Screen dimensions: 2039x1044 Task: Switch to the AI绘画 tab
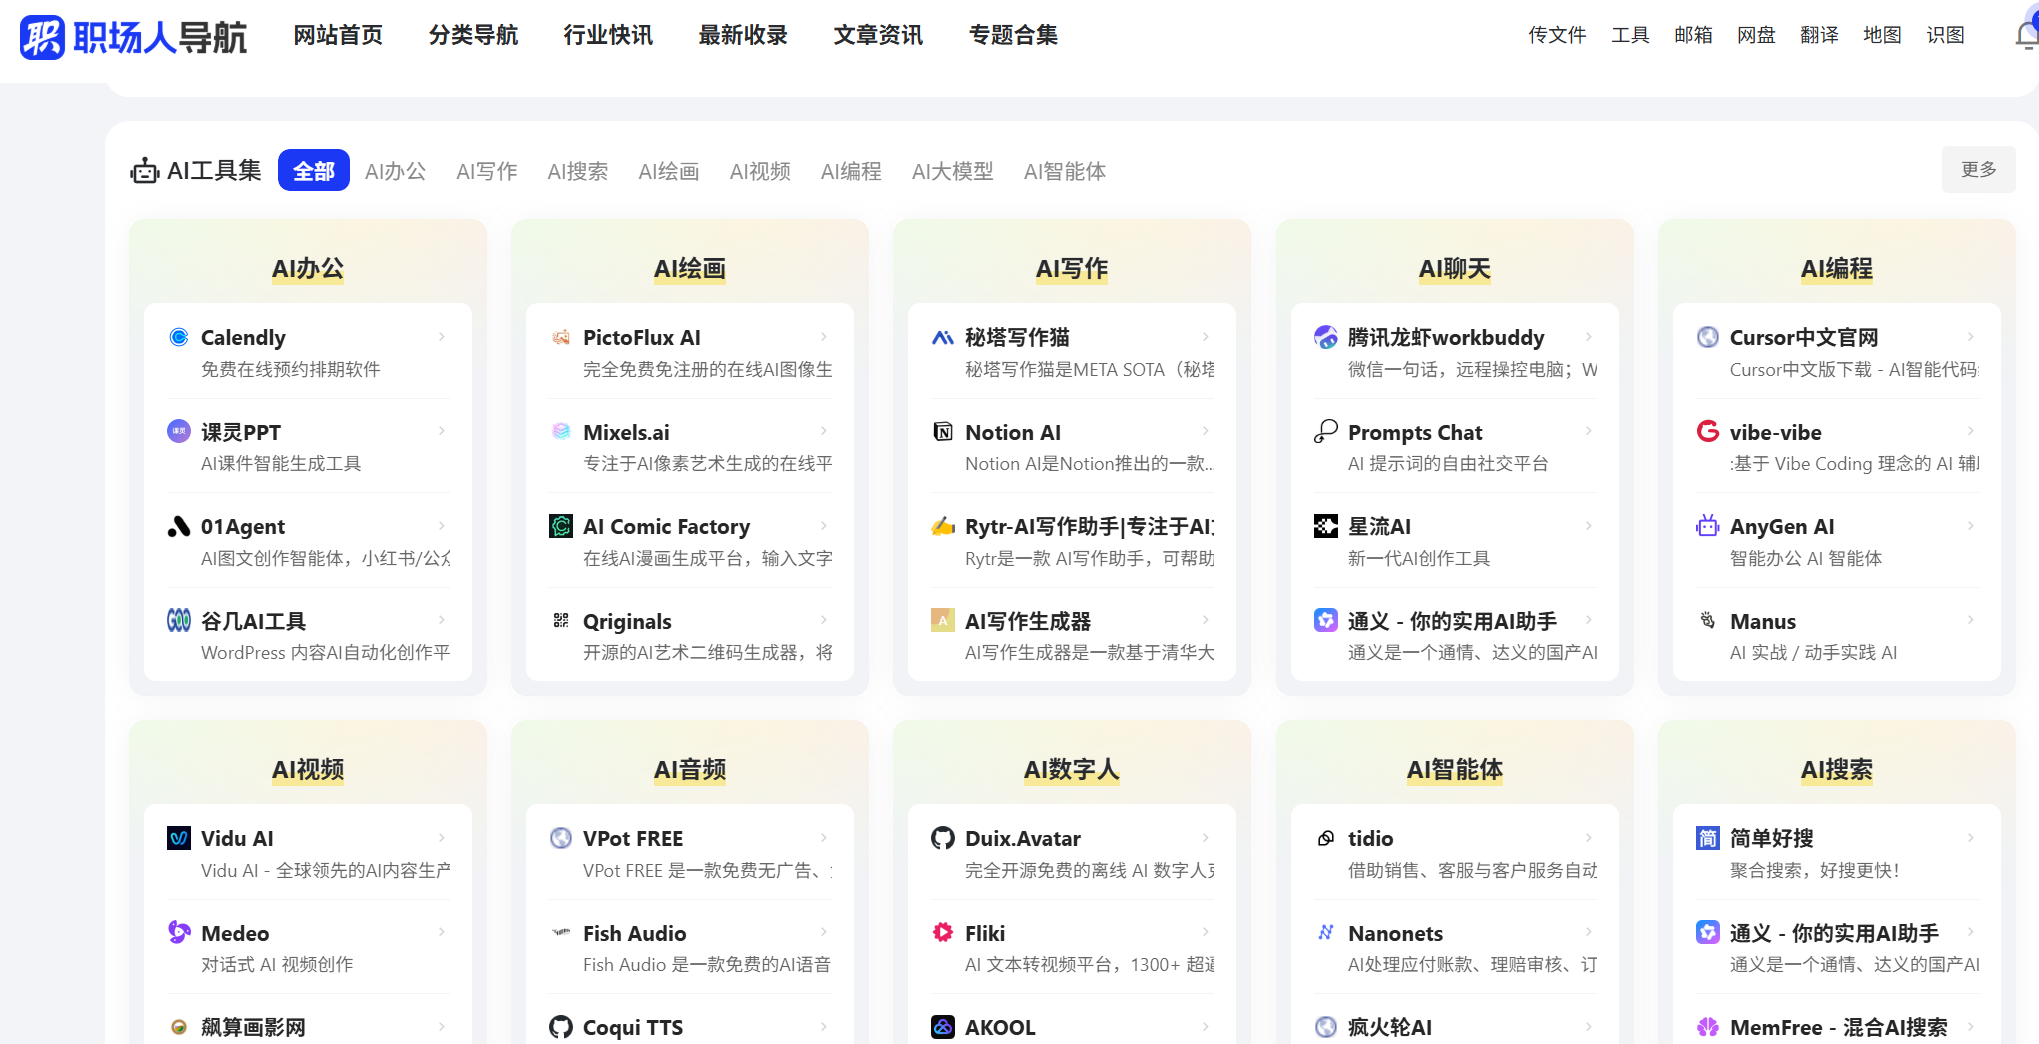click(669, 171)
